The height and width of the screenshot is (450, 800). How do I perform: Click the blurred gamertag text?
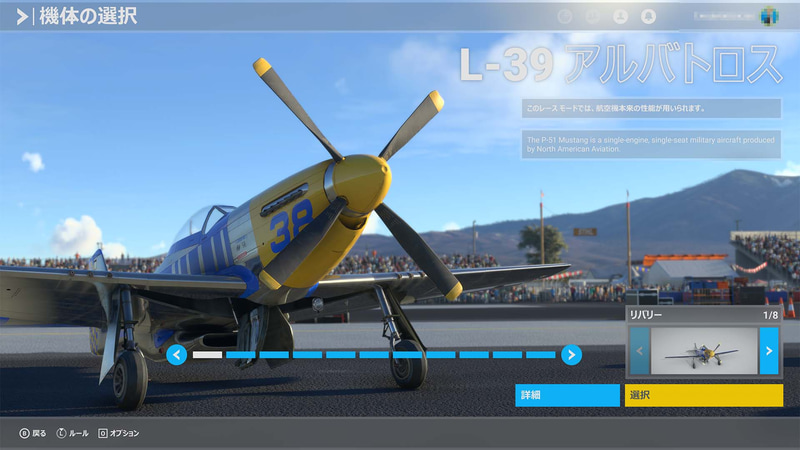click(723, 16)
